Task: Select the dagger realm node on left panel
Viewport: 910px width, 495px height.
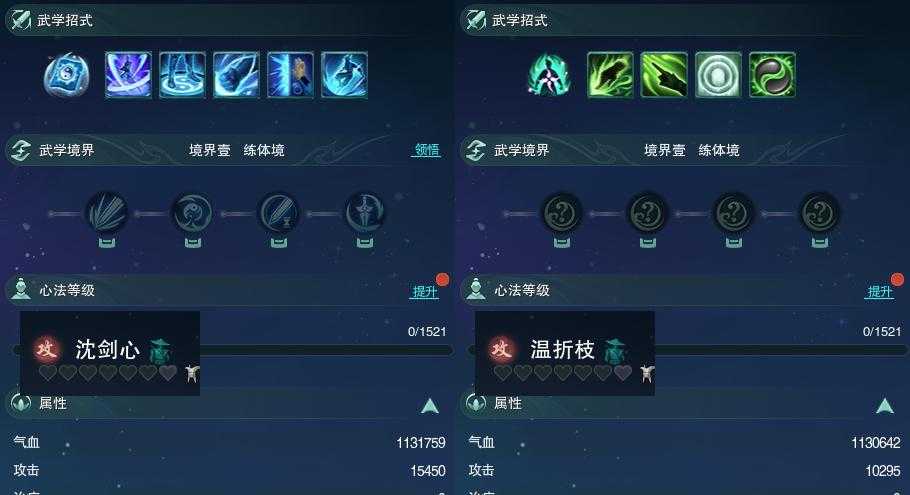Action: [x=365, y=214]
